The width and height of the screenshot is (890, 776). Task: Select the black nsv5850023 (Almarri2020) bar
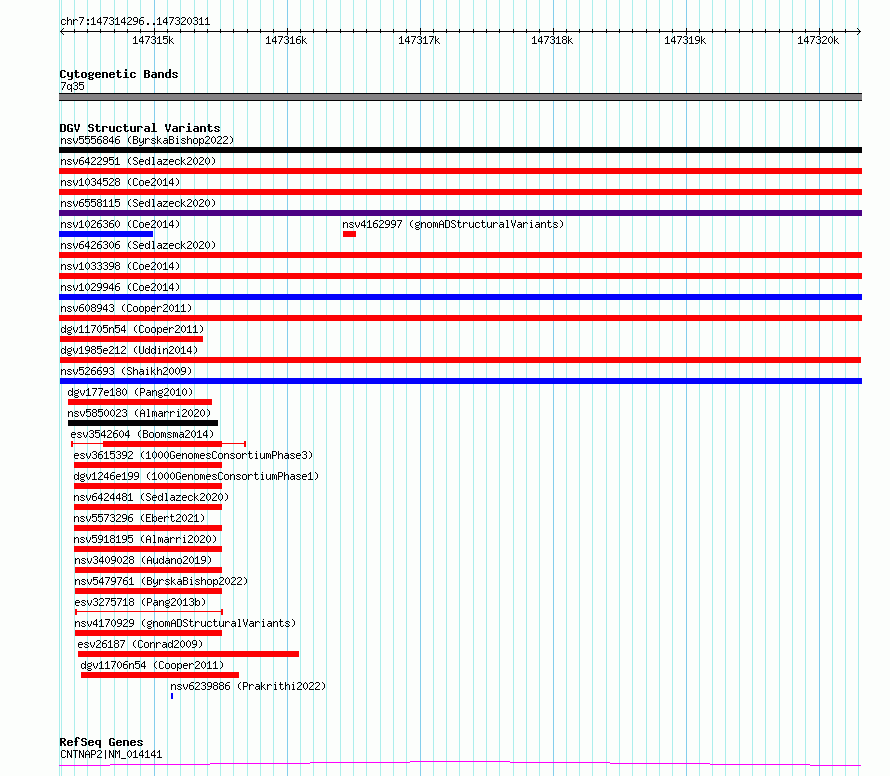point(143,423)
